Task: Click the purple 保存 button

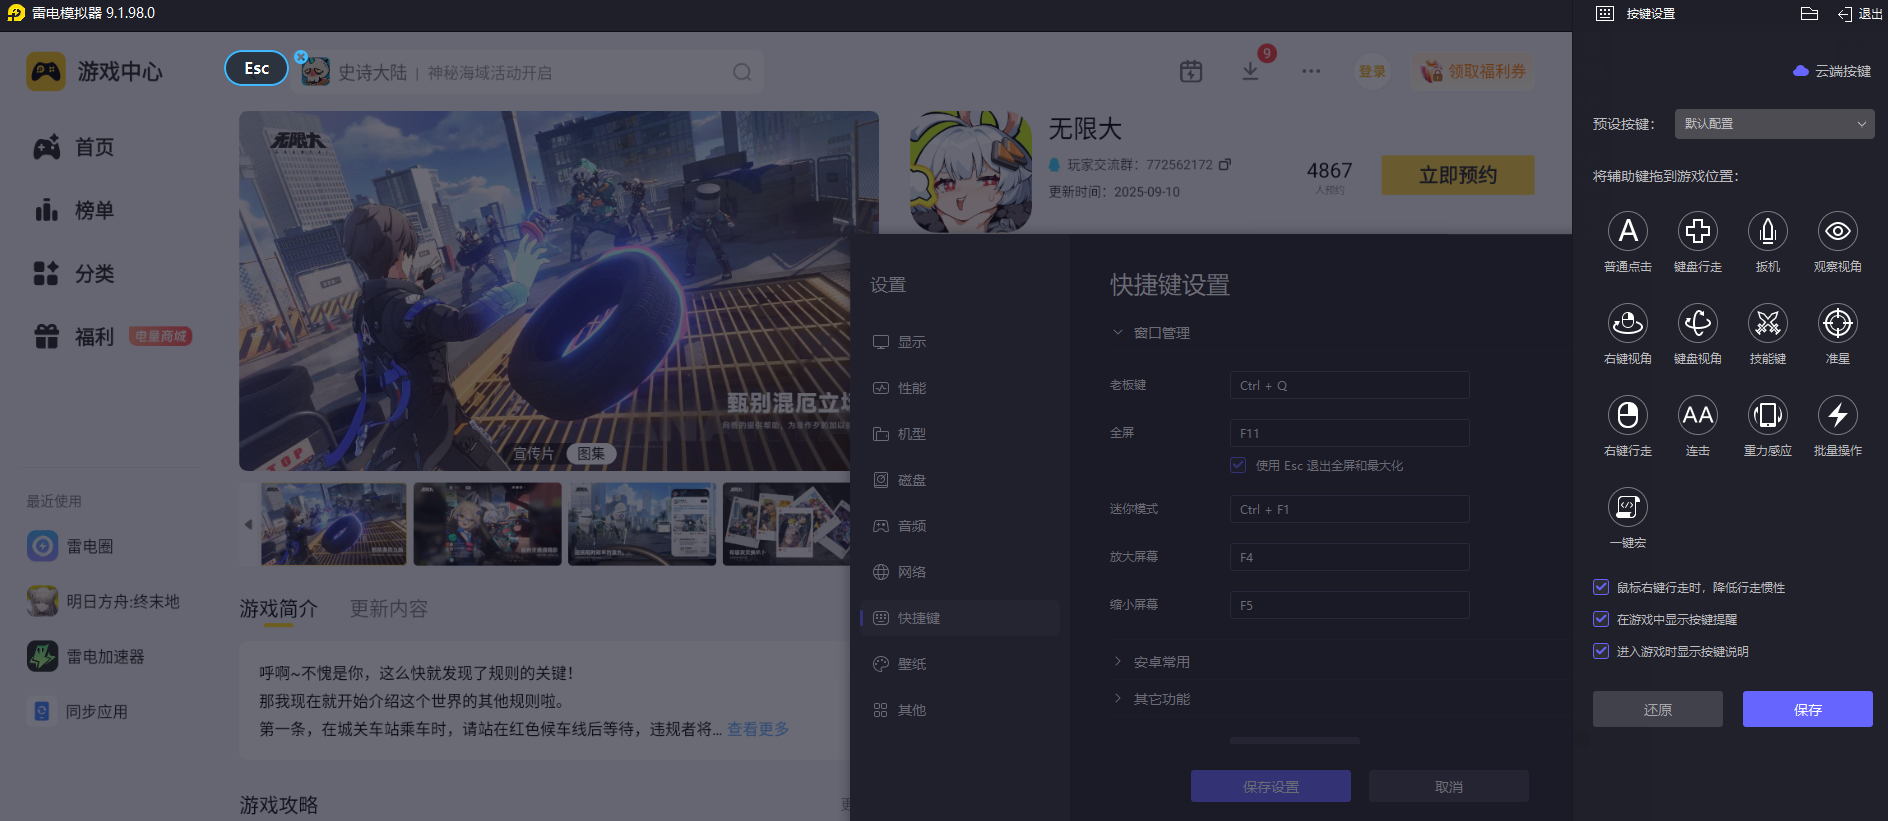Action: coord(1808,709)
